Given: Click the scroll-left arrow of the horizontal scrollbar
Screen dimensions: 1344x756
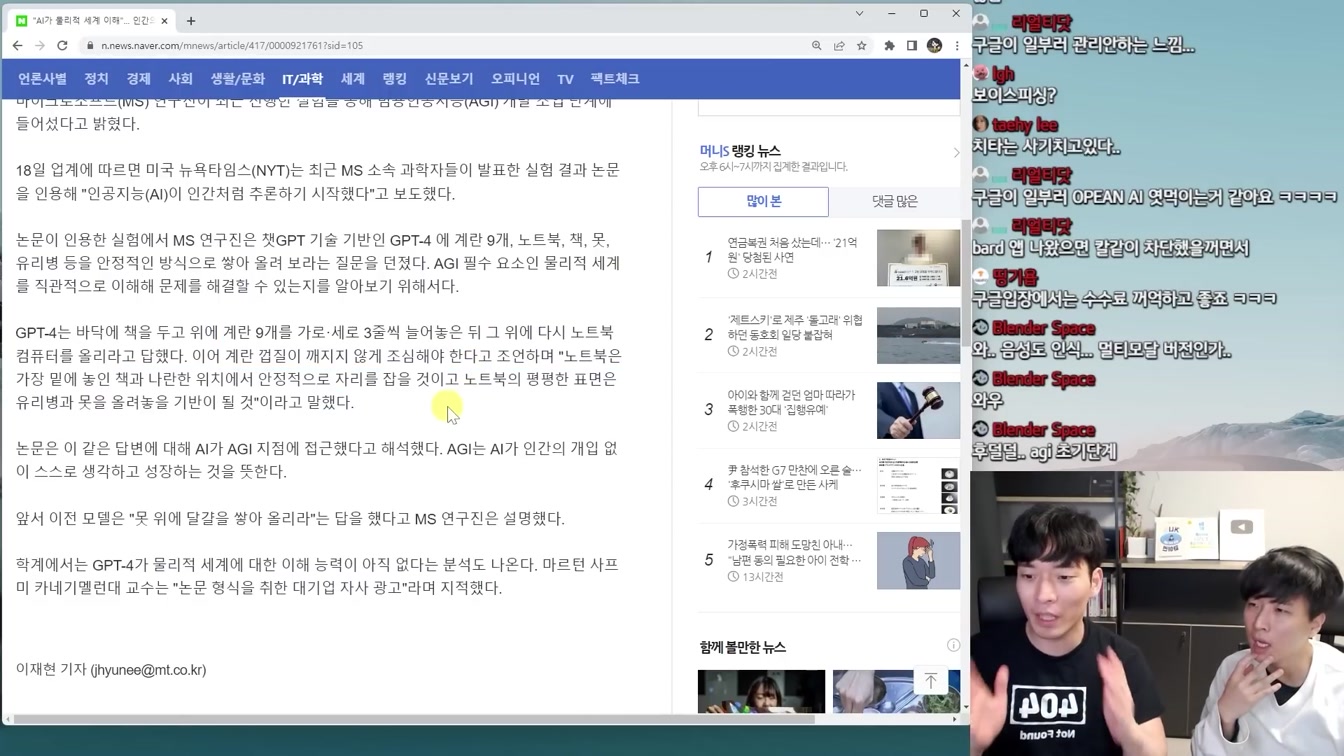Looking at the screenshot, I should pos(8,718).
